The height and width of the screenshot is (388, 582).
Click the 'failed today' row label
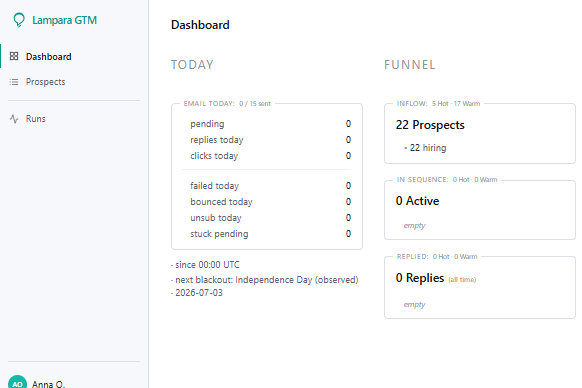(x=215, y=186)
